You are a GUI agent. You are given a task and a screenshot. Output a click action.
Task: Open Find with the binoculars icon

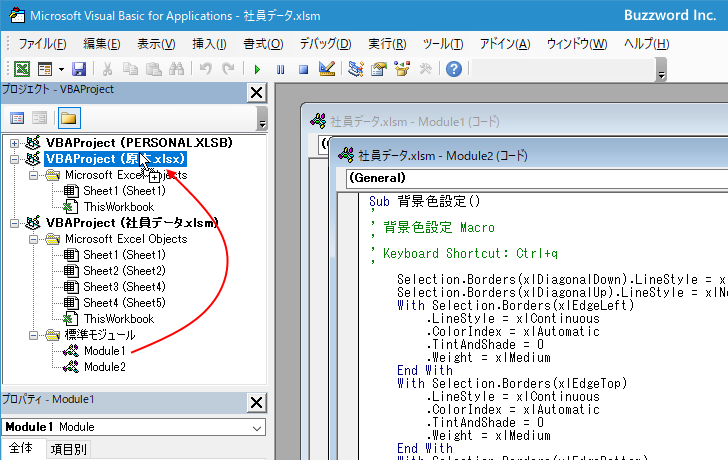pyautogui.click(x=176, y=69)
